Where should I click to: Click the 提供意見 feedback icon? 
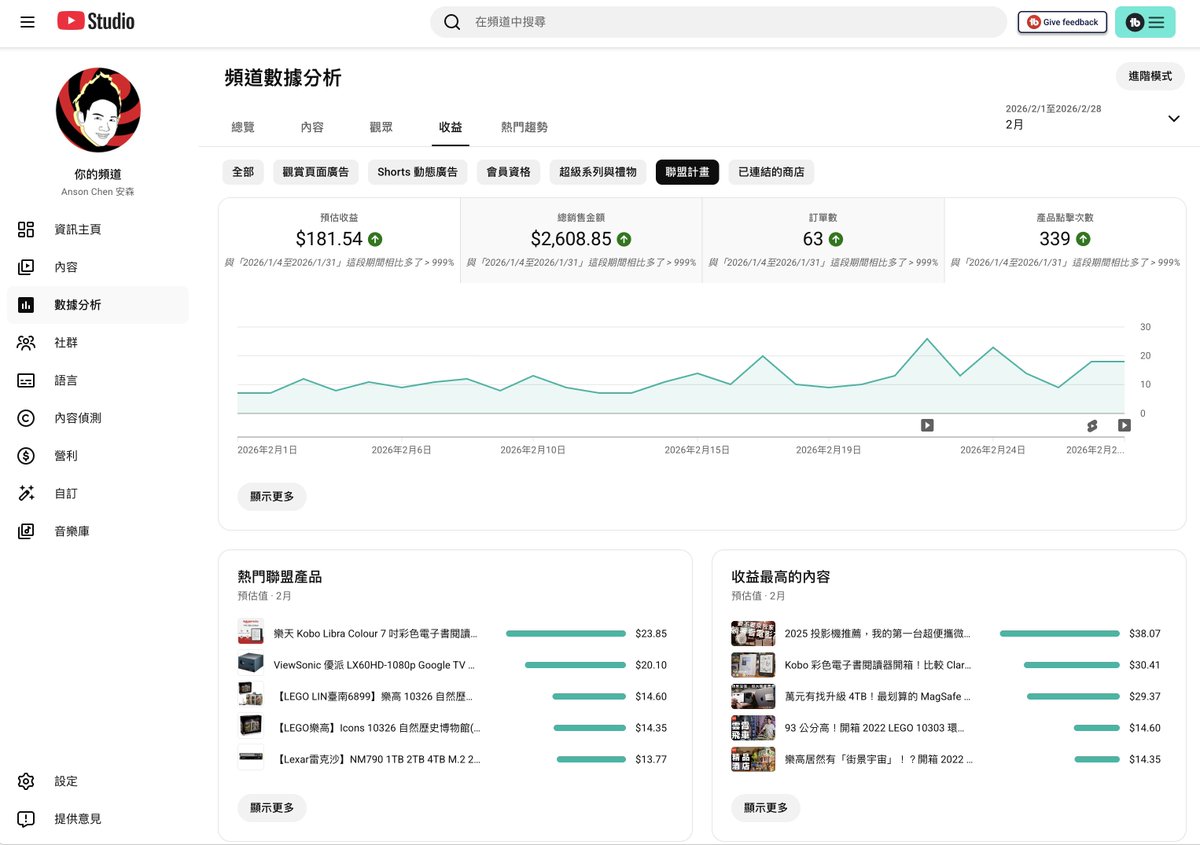click(x=26, y=819)
